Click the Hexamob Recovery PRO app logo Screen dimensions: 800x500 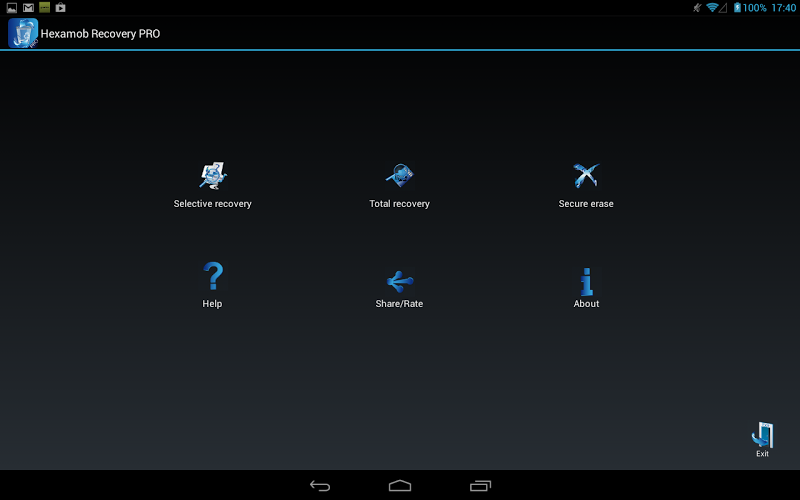point(23,33)
